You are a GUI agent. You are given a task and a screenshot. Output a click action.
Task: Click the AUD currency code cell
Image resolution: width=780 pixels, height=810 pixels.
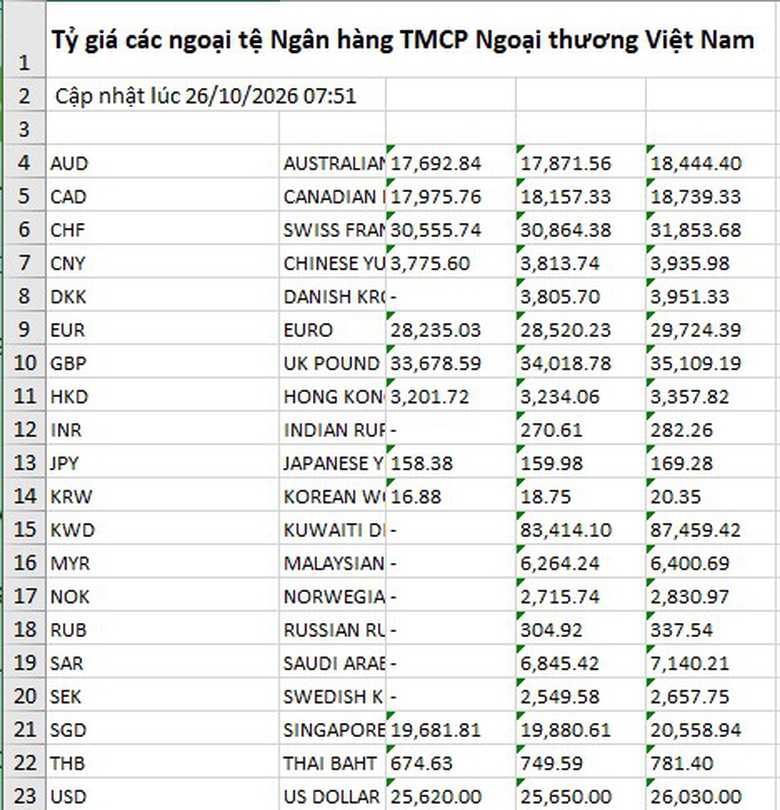coord(162,162)
